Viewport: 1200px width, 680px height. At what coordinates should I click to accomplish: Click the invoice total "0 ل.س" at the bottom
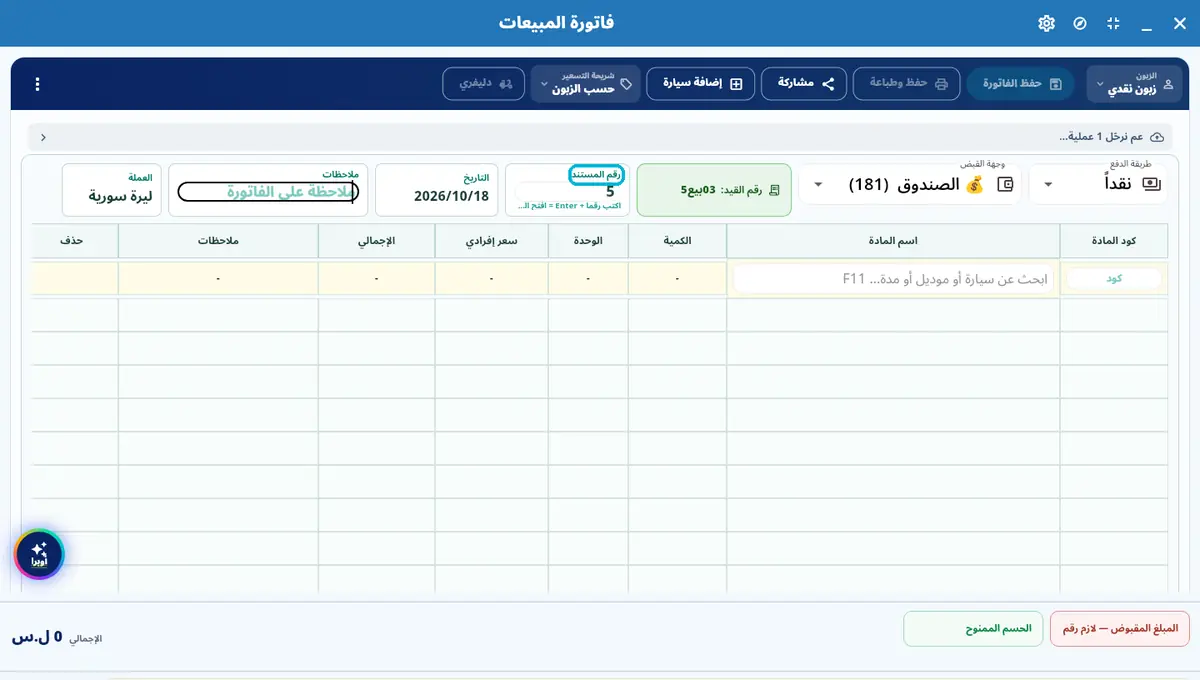coord(37,637)
